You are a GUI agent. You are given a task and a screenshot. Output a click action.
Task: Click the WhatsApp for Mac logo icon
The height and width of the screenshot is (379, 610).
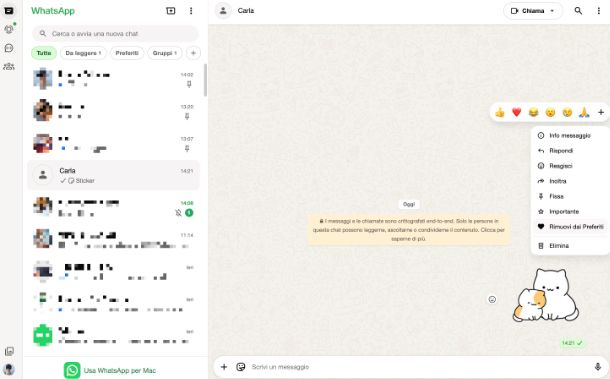pos(72,370)
